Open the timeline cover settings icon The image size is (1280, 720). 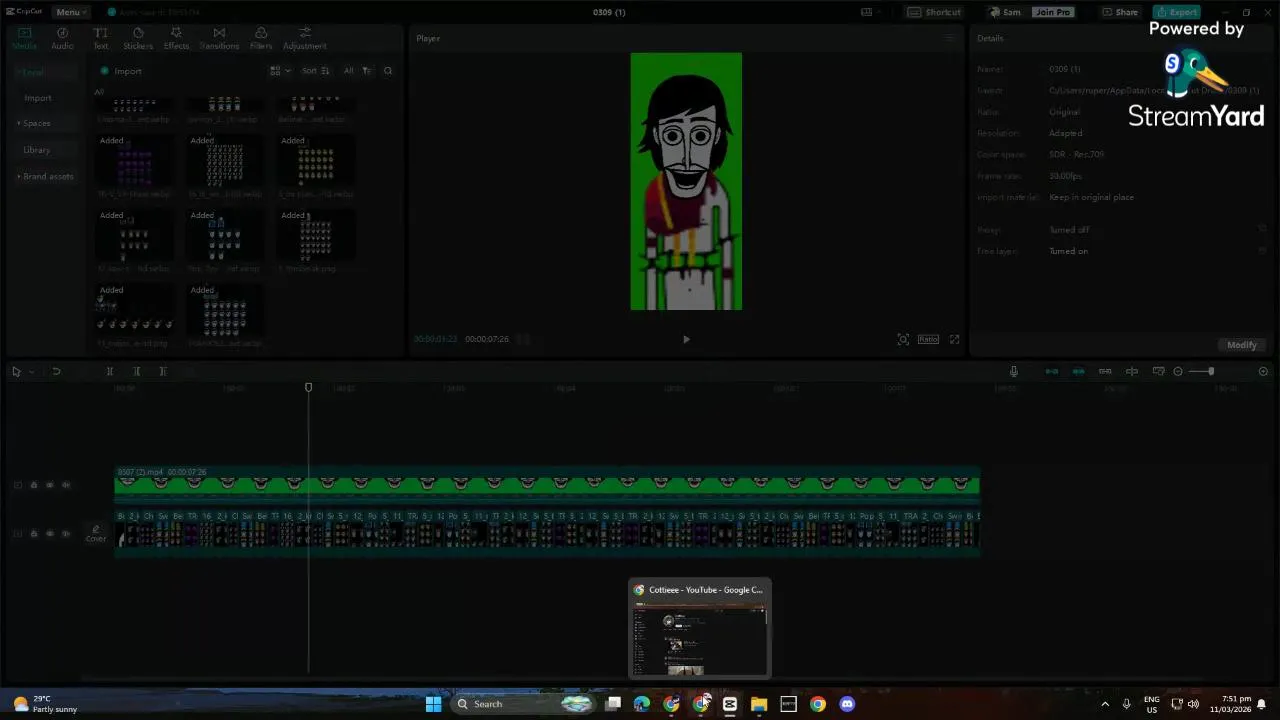coord(1158,371)
